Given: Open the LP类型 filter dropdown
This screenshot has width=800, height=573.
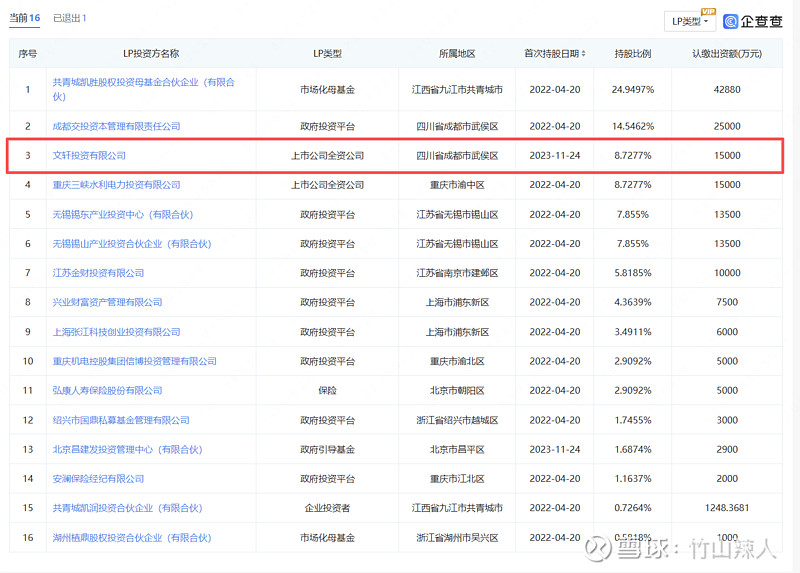Looking at the screenshot, I should click(690, 21).
